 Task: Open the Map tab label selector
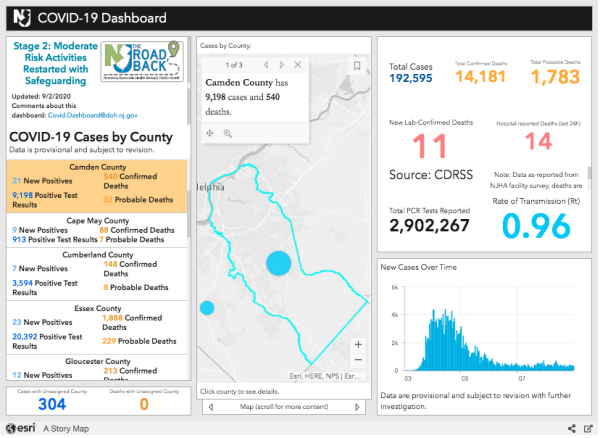pyautogui.click(x=285, y=407)
